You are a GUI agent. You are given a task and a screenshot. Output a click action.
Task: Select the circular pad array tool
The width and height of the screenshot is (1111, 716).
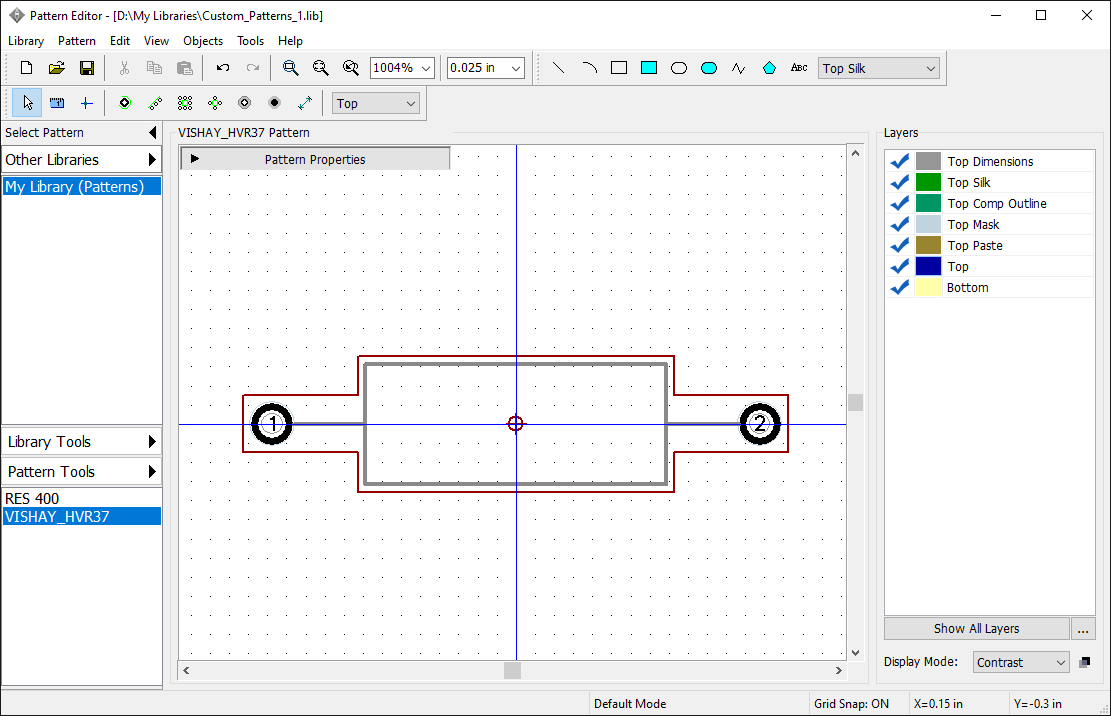[x=215, y=103]
